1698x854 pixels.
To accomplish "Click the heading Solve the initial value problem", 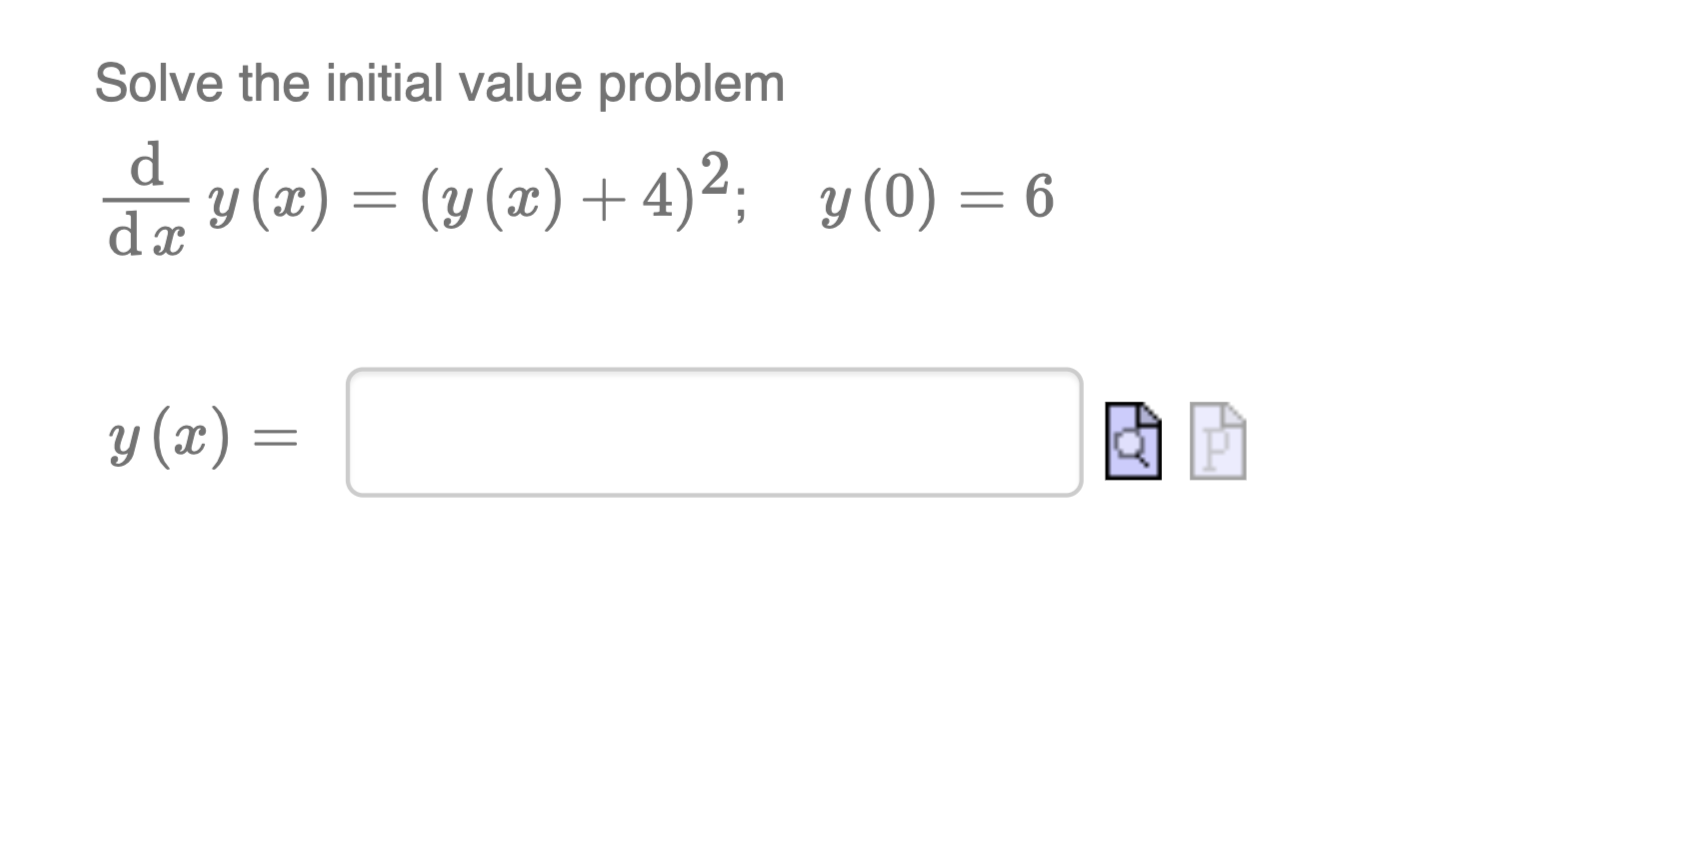I will click(x=440, y=83).
